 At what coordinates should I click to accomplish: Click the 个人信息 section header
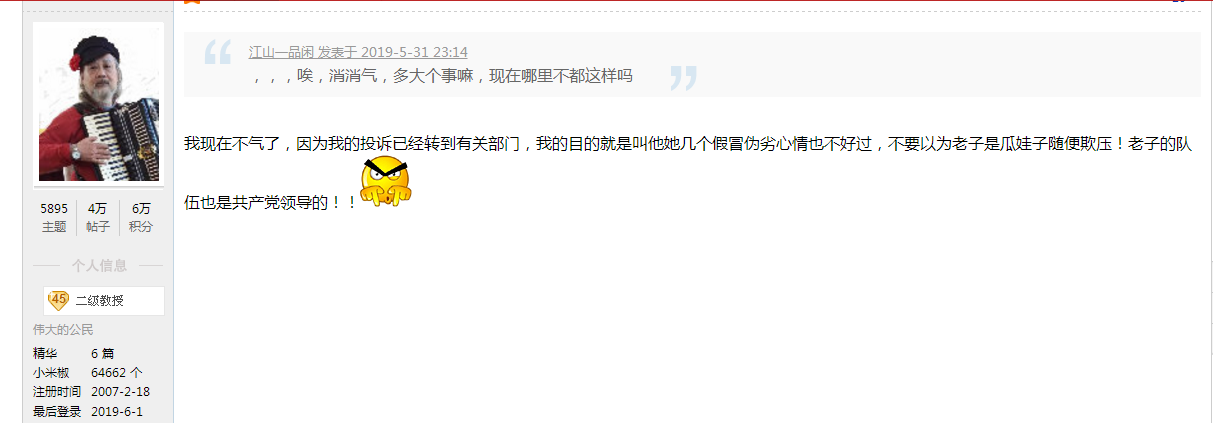[x=99, y=266]
